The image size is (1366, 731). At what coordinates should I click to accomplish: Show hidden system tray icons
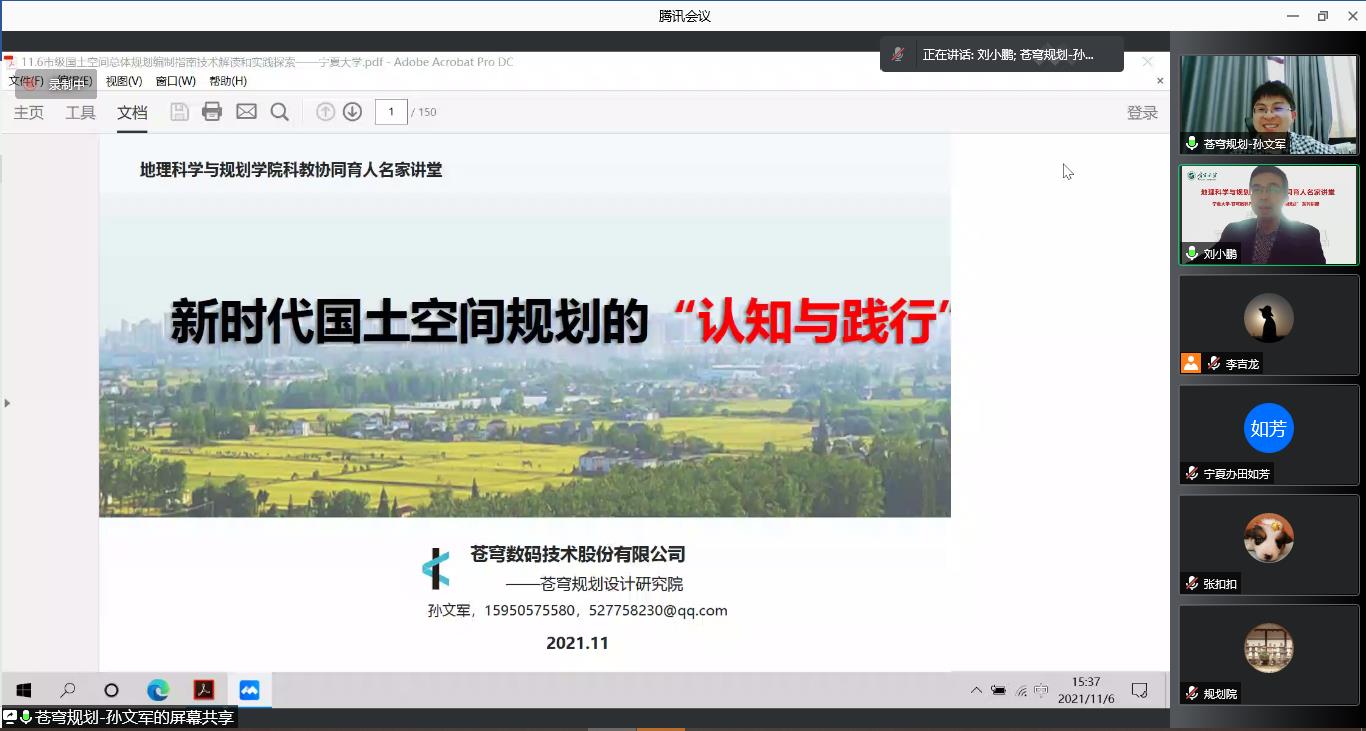click(976, 690)
